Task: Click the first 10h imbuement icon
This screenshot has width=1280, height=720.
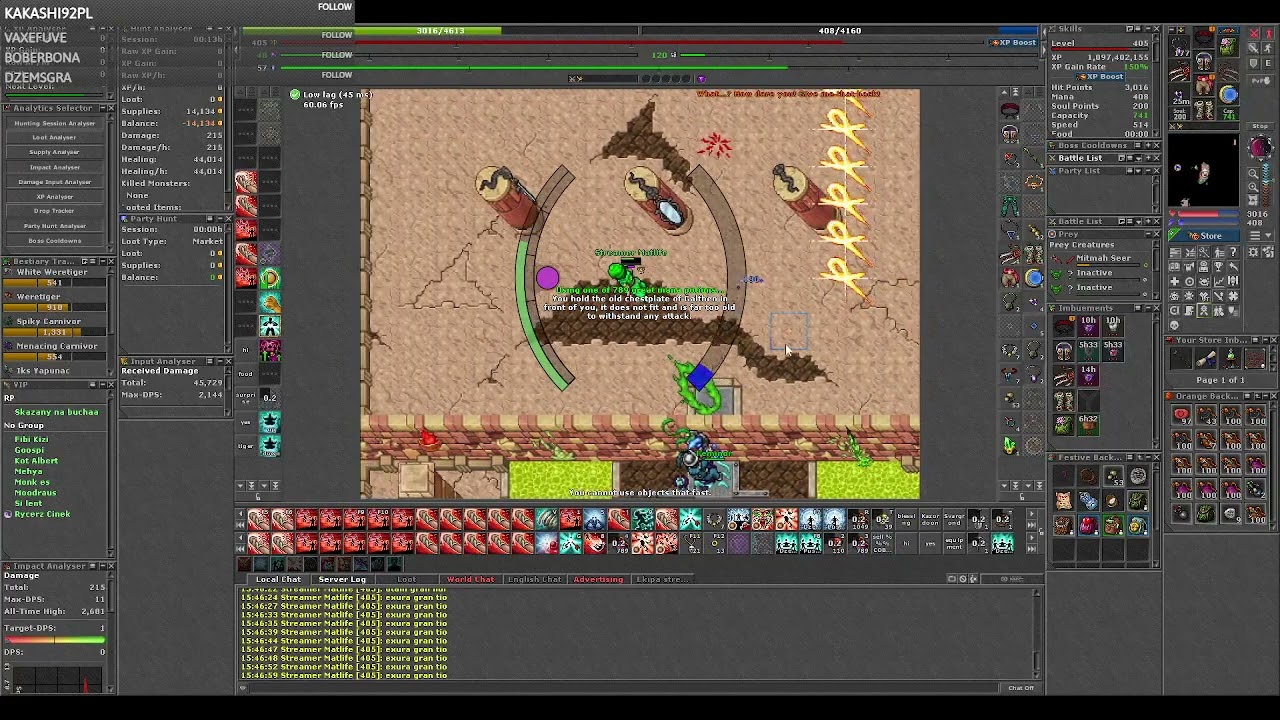Action: pos(1088,326)
